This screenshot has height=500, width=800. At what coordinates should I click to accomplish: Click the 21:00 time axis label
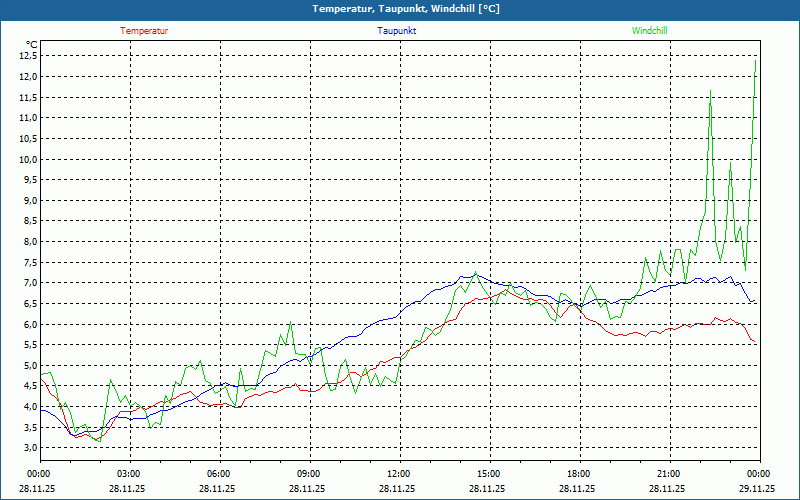pos(668,474)
